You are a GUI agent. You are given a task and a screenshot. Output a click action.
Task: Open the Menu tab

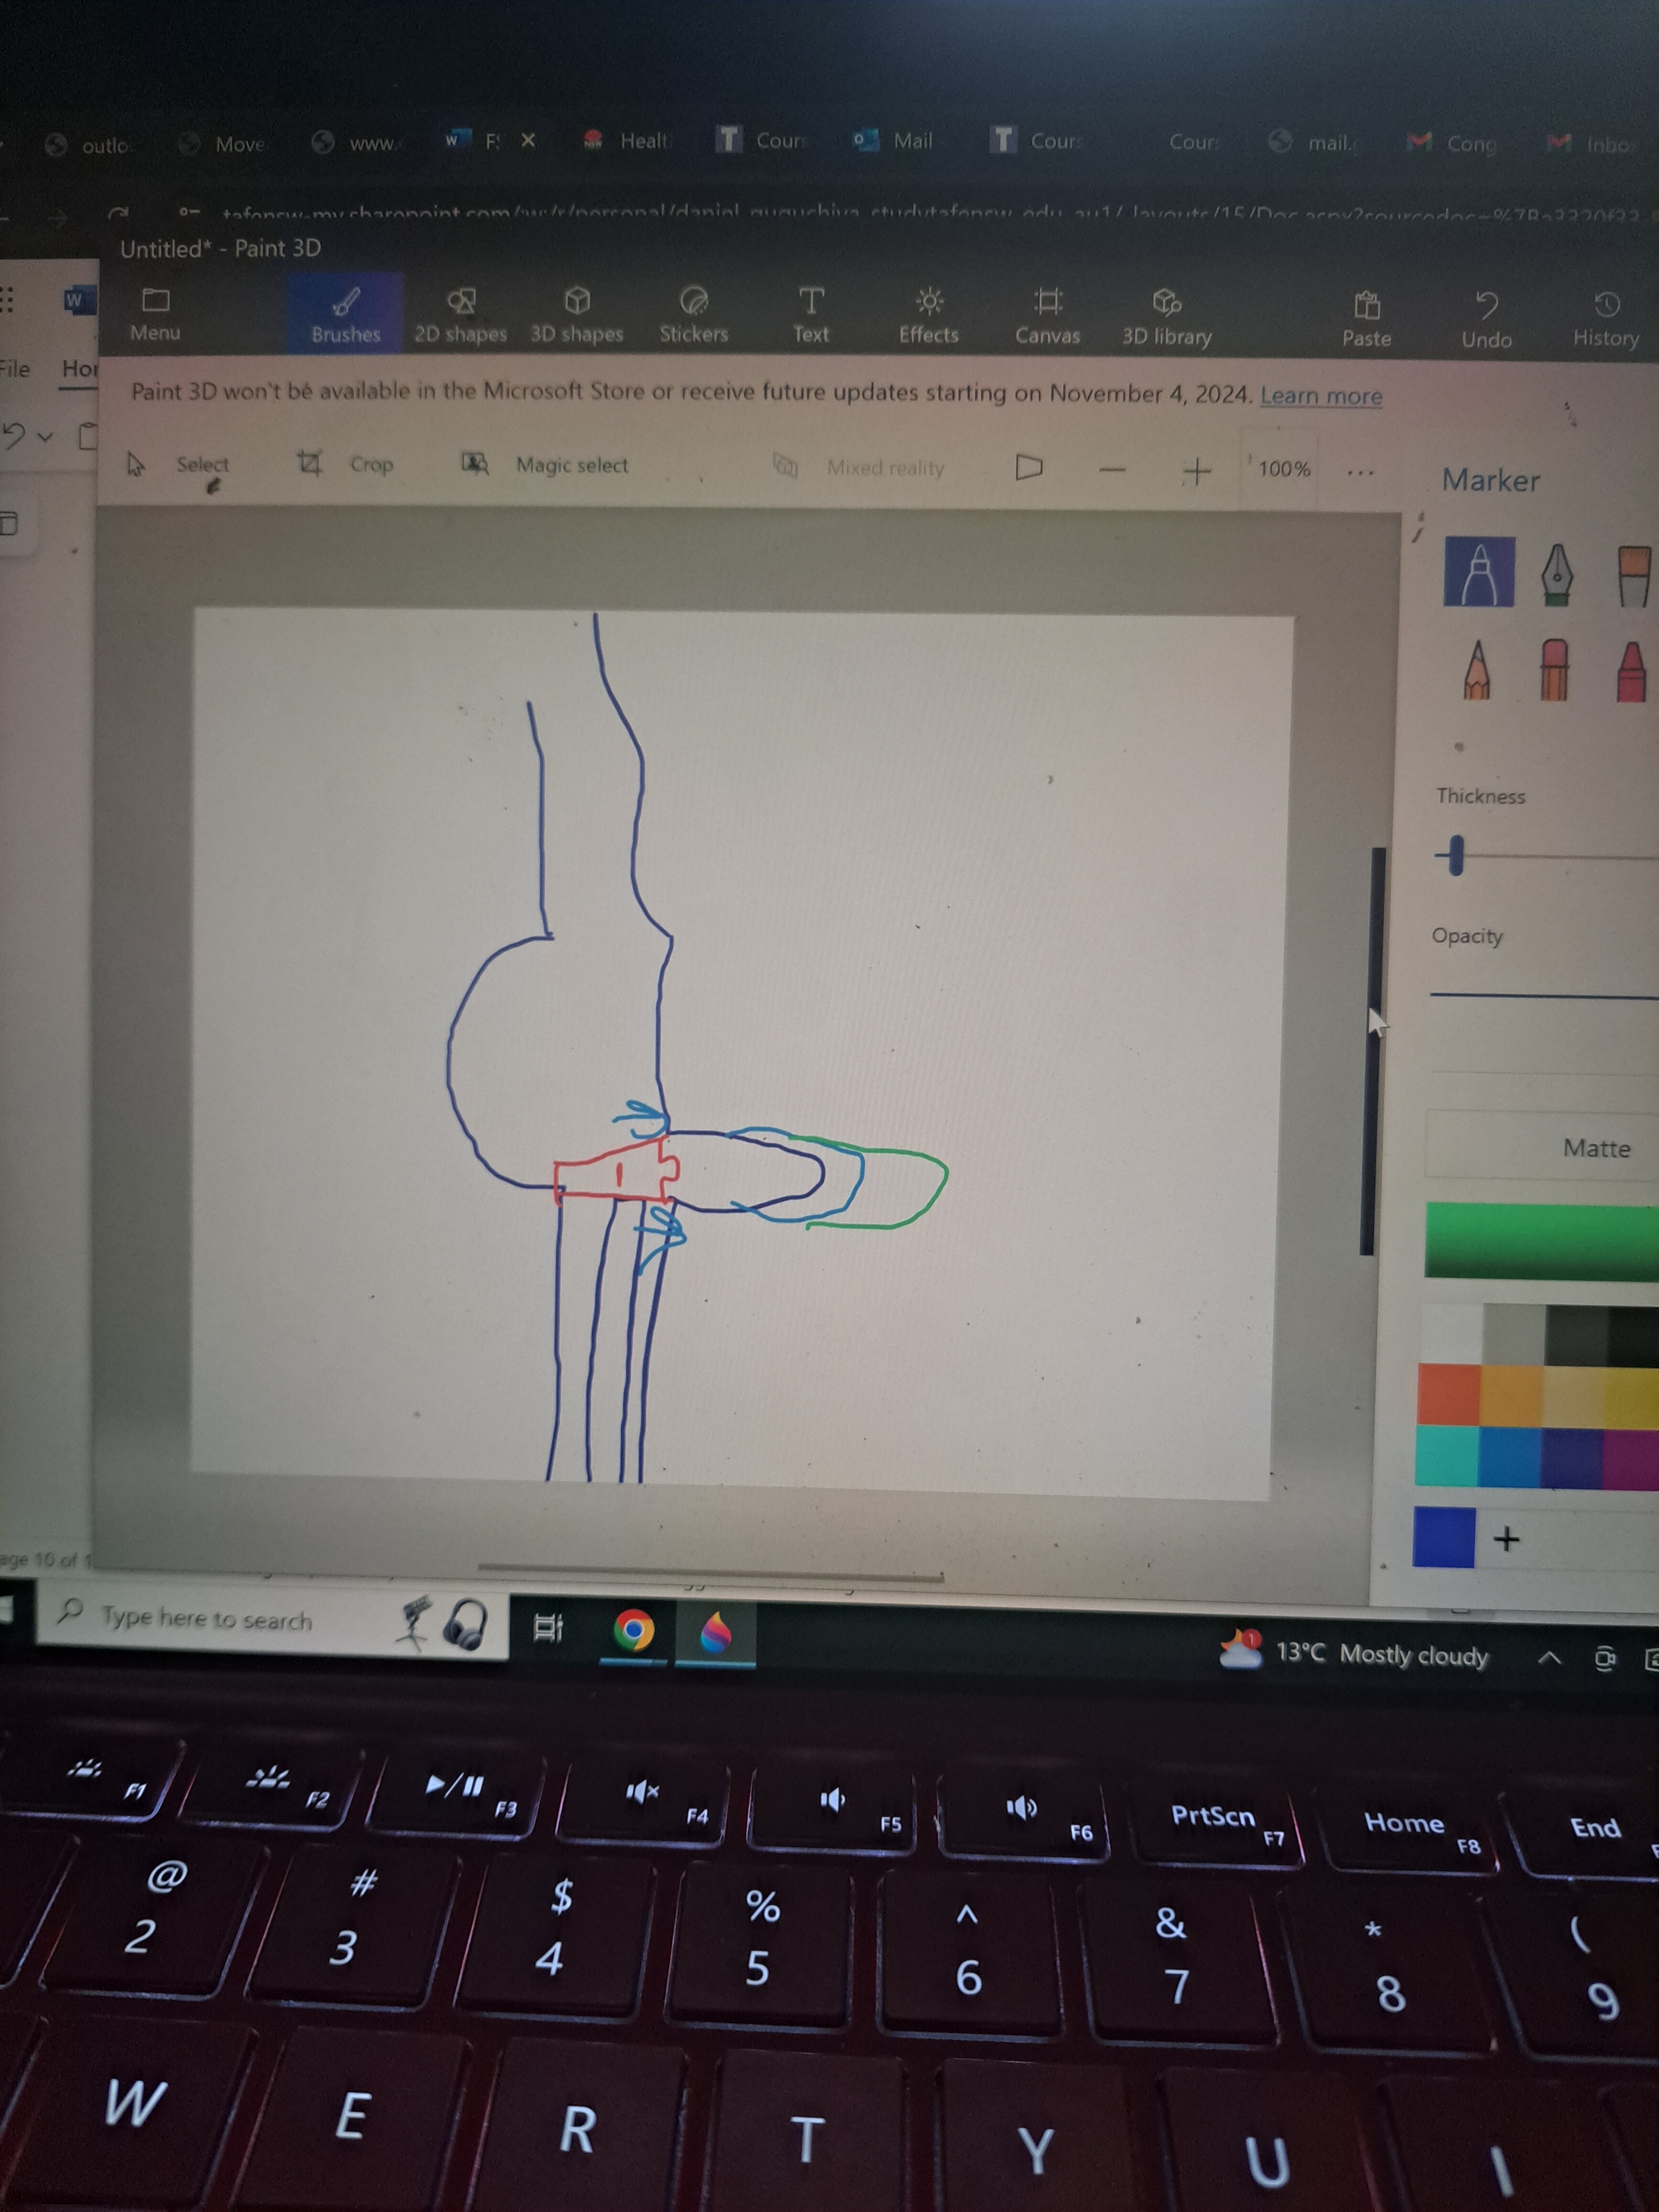(x=155, y=314)
